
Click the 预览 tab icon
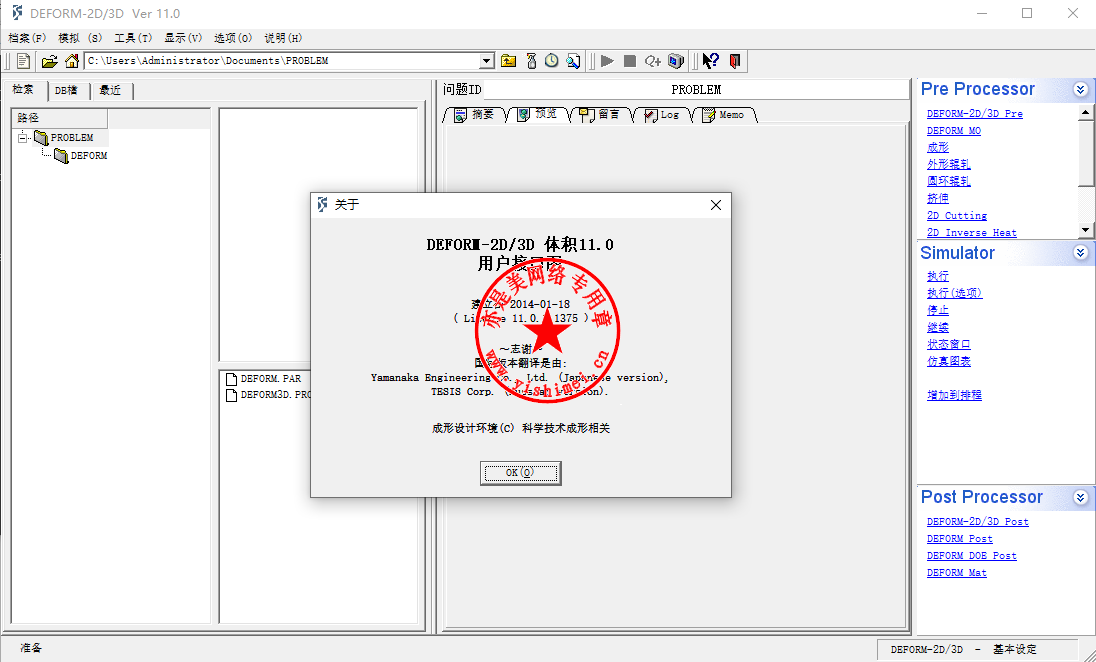point(523,115)
